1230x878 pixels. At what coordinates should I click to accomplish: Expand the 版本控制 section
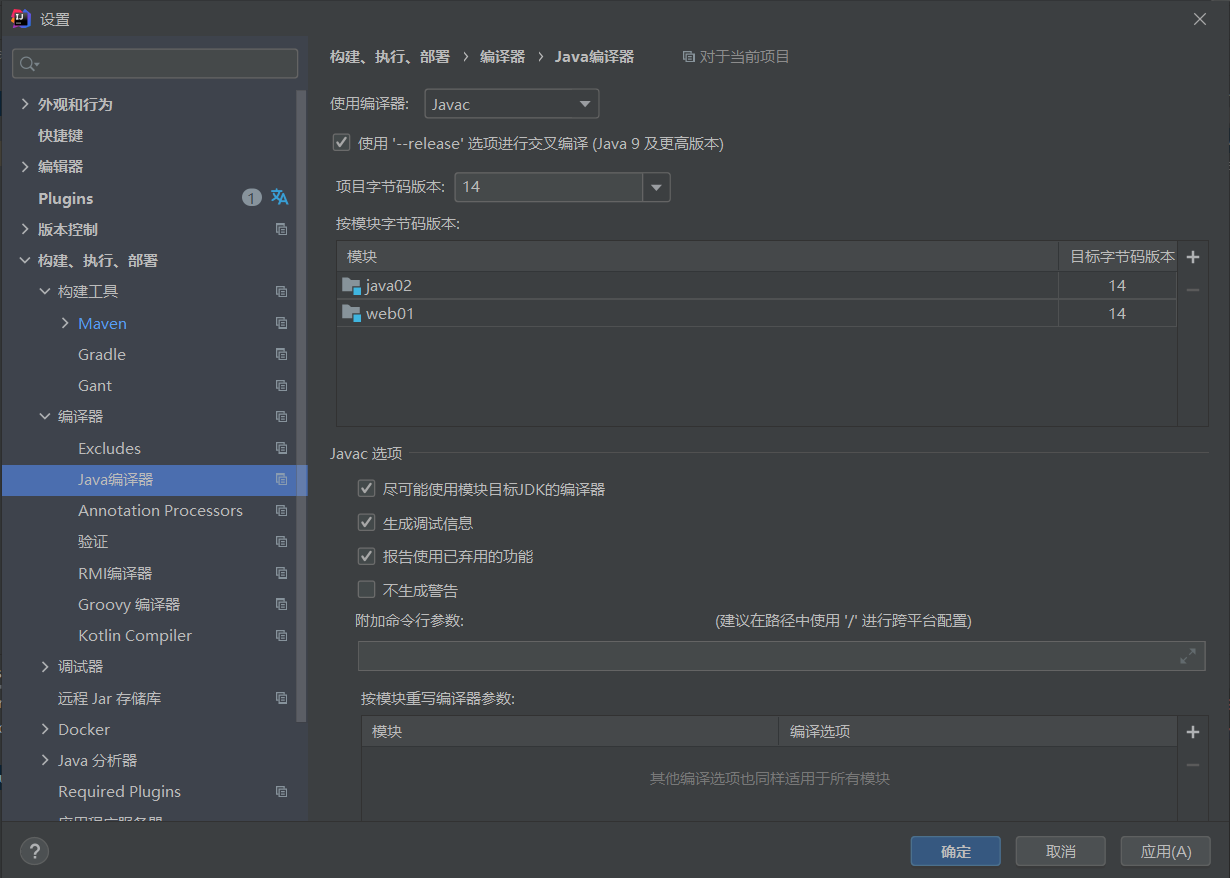(x=25, y=229)
